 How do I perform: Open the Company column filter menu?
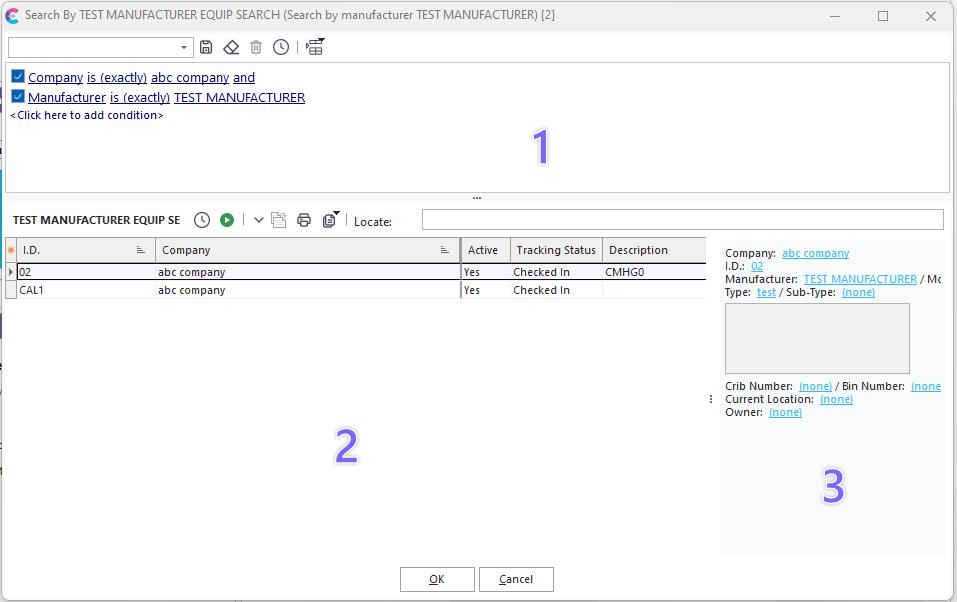(445, 250)
